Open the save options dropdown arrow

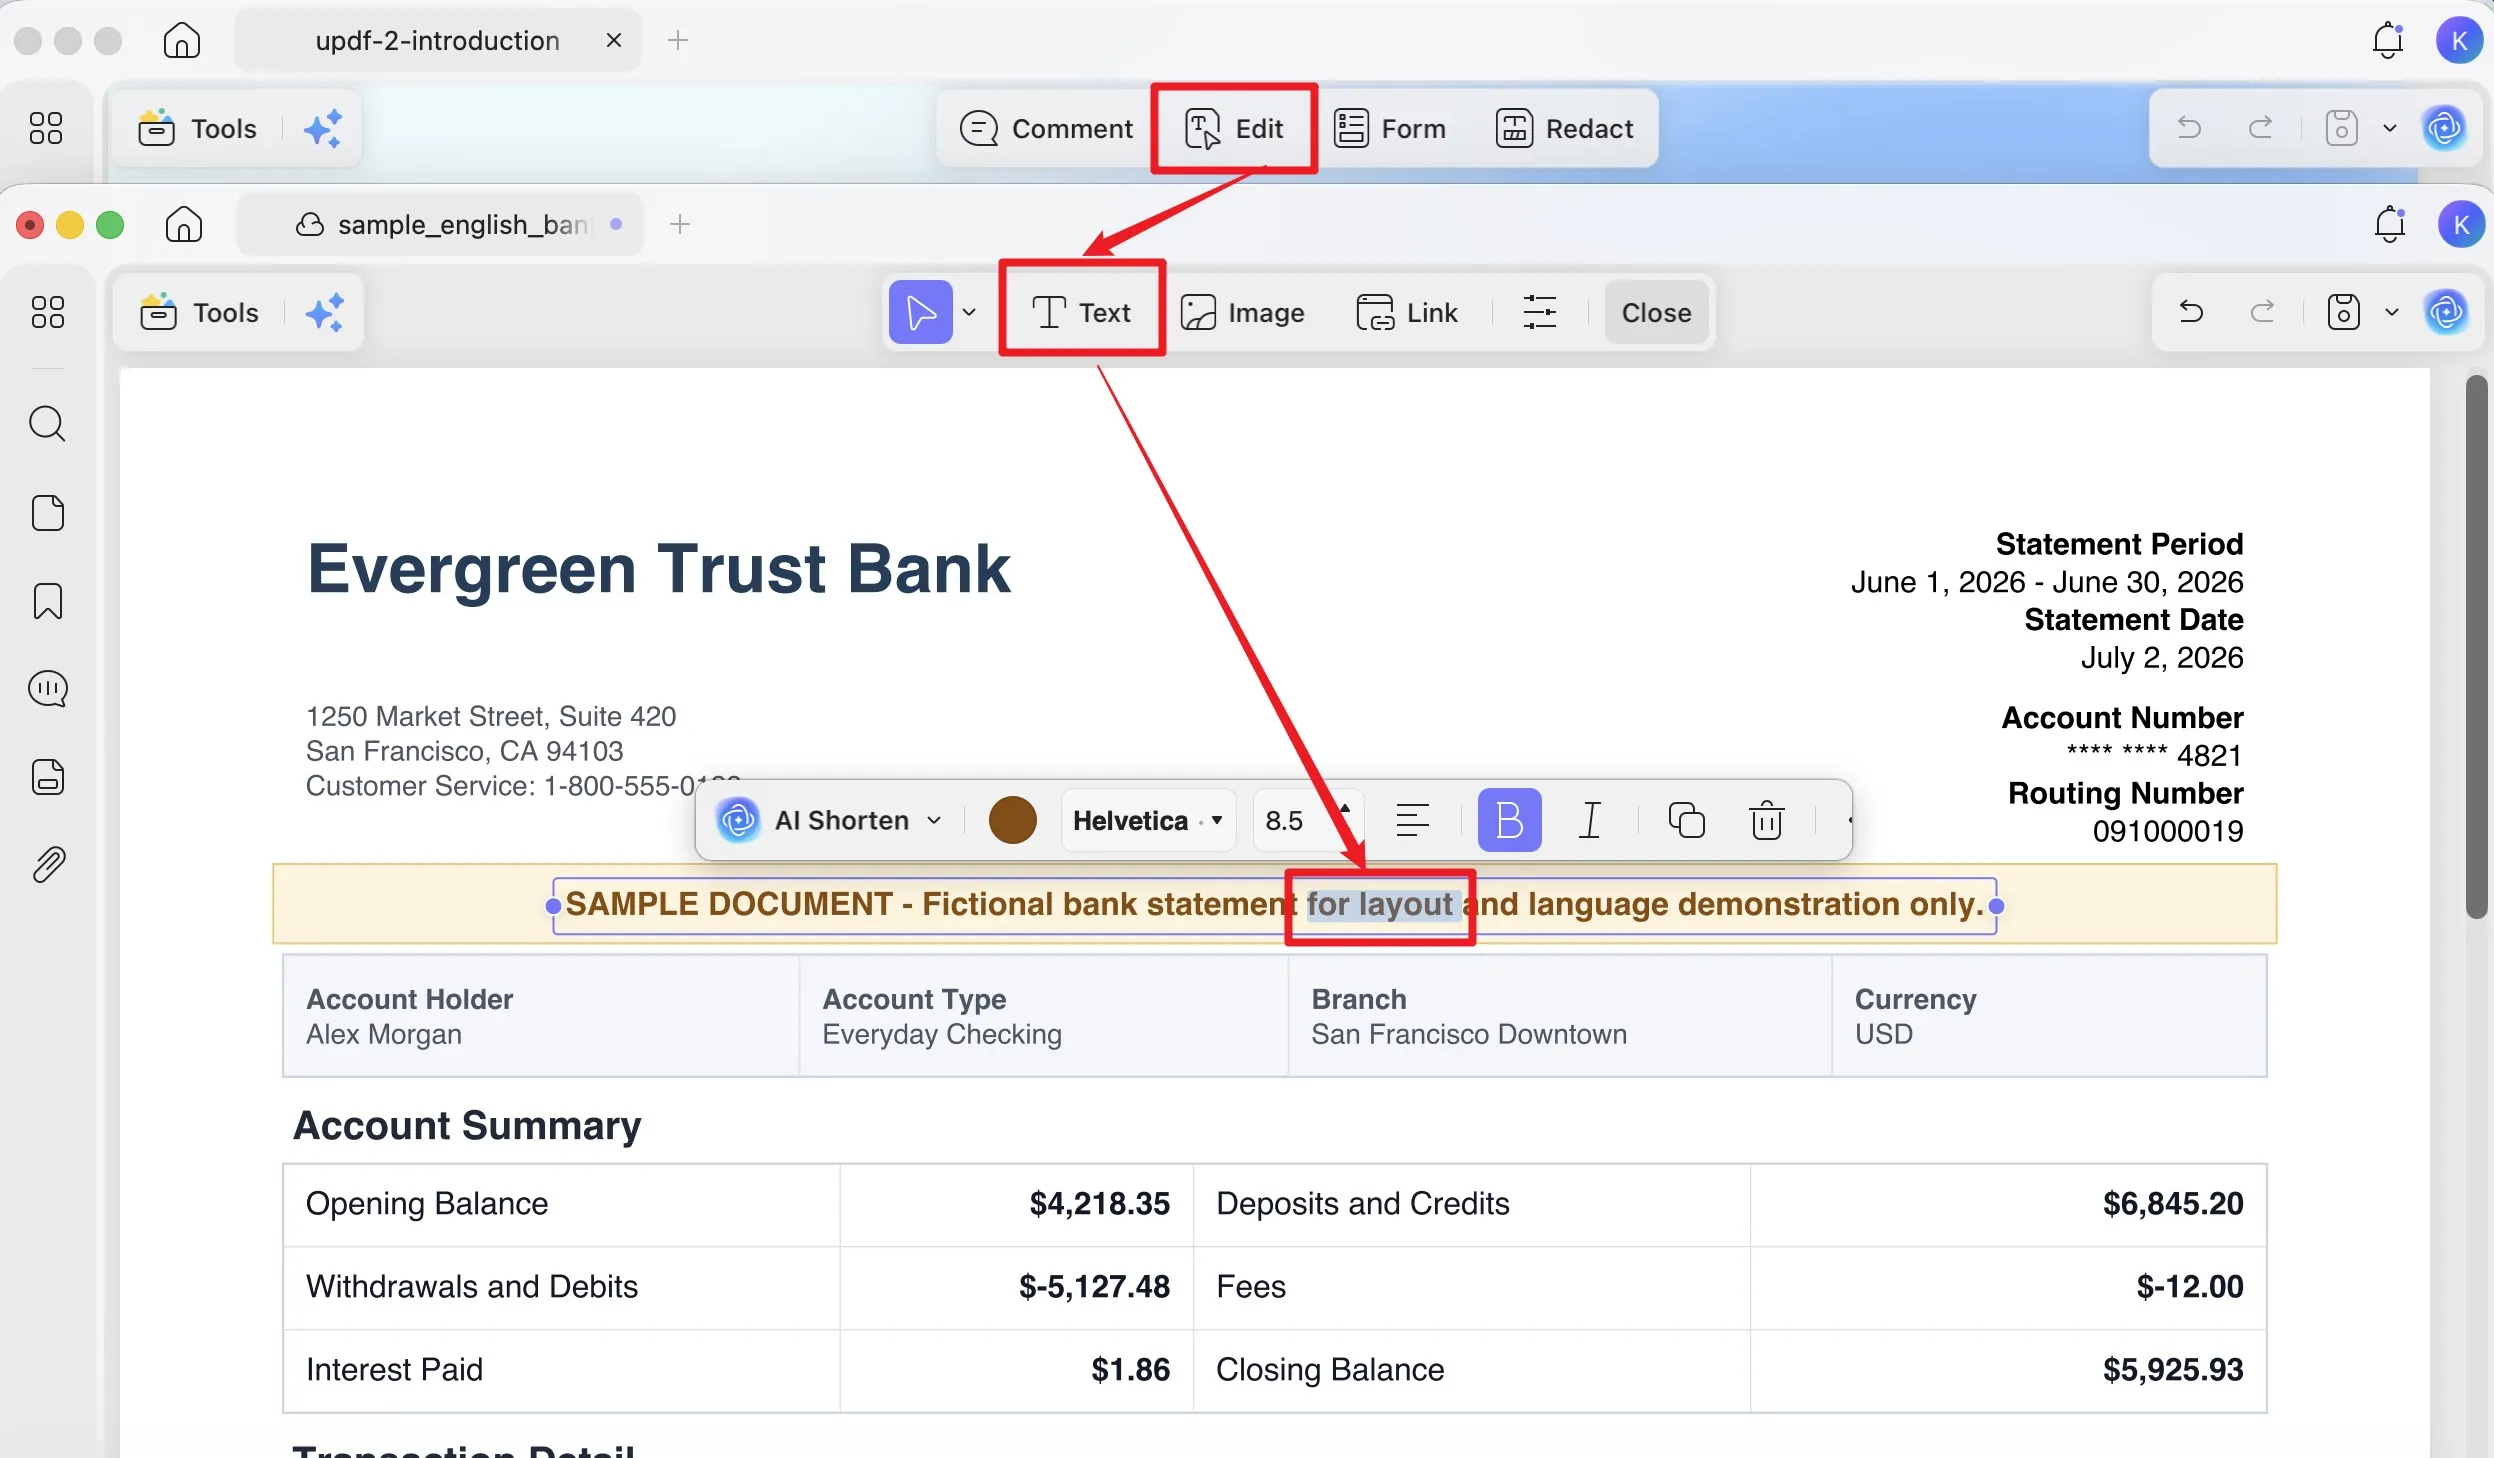[x=2391, y=312]
